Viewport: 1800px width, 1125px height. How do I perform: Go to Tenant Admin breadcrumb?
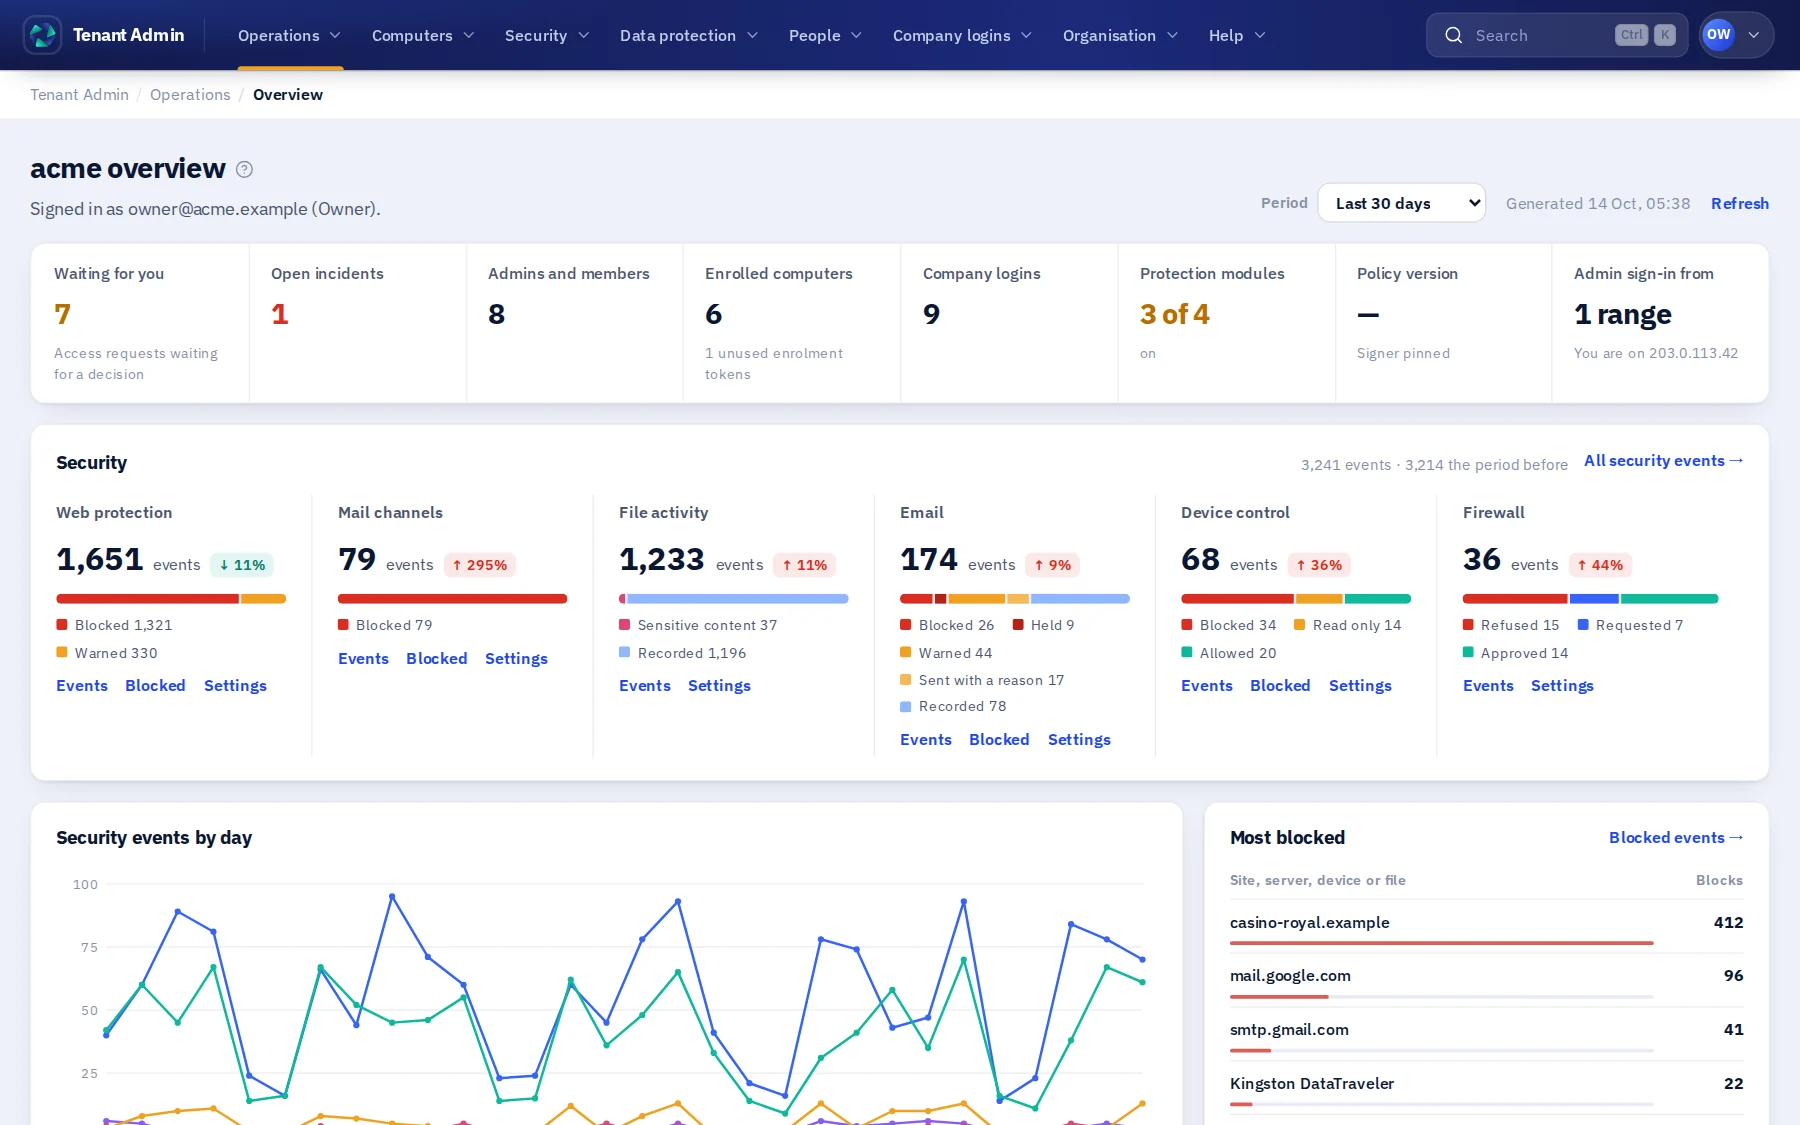coord(79,95)
